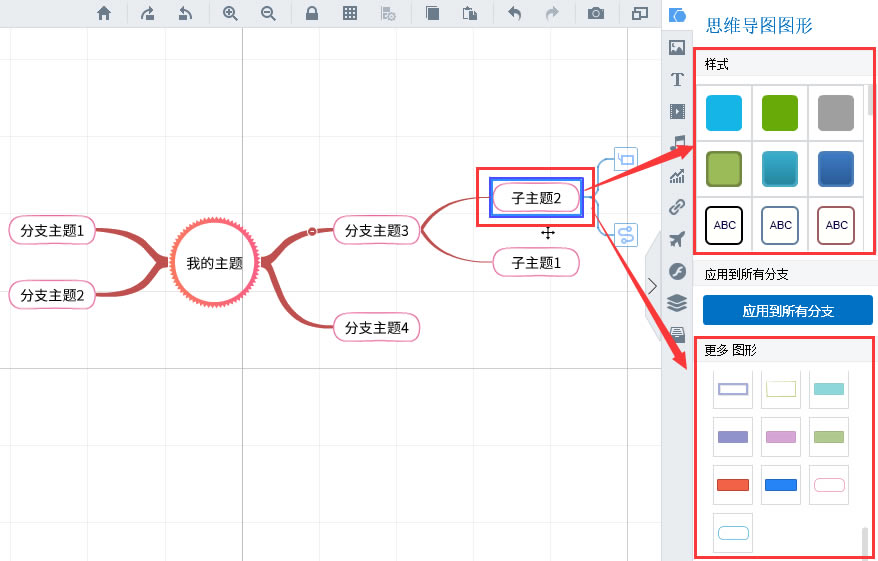Choose the filled red orange rectangle shape
The image size is (878, 561).
733,485
